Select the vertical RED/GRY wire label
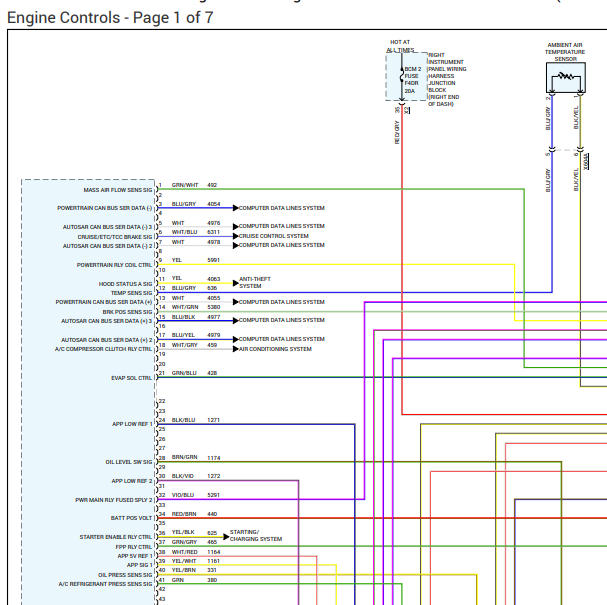Viewport: 607px width, 605px height. coord(397,132)
